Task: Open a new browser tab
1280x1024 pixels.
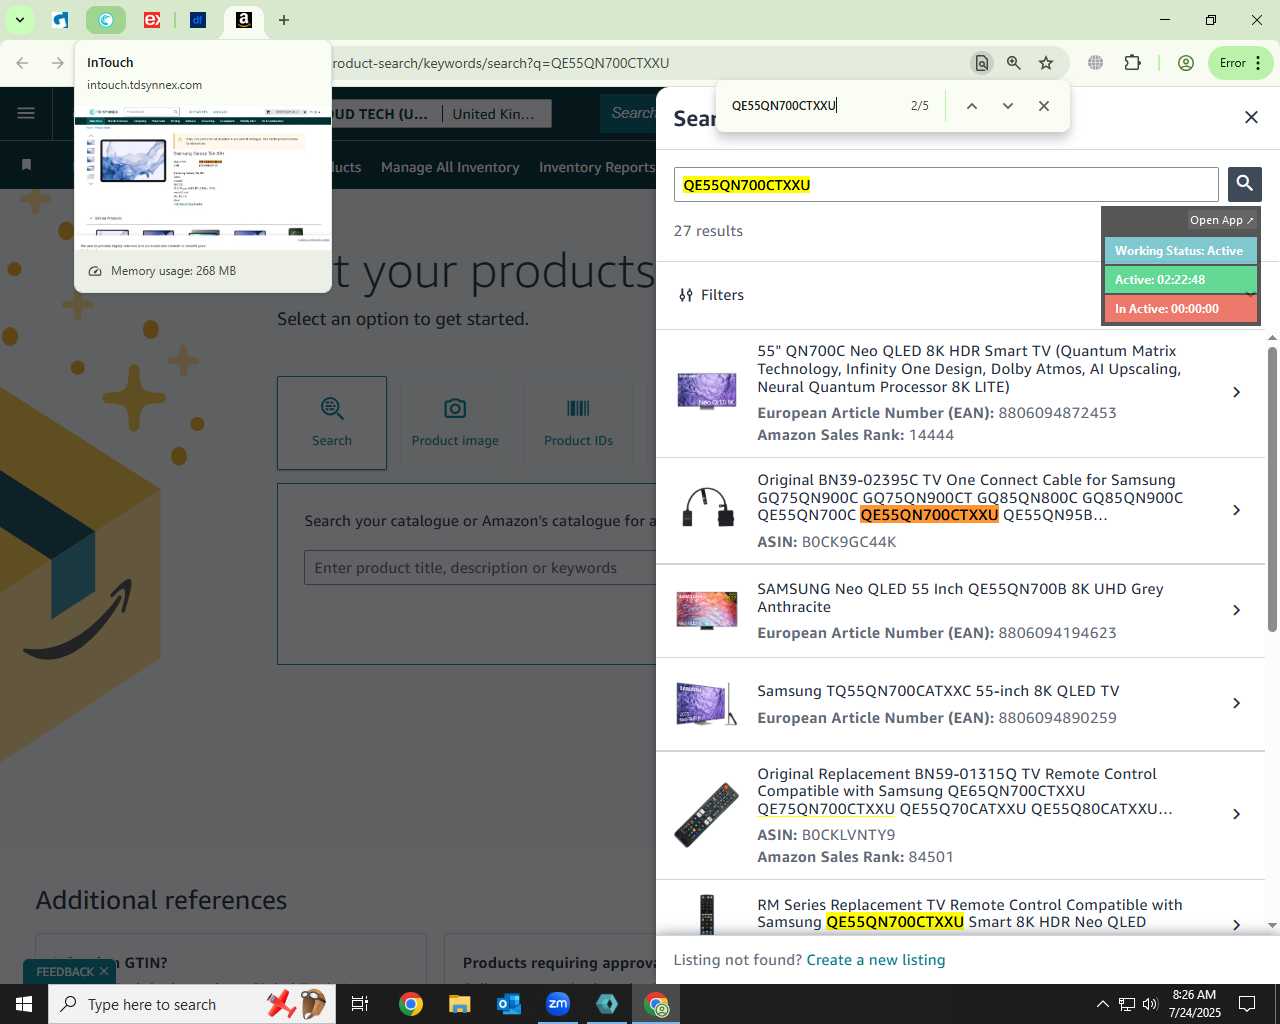Action: pyautogui.click(x=284, y=20)
